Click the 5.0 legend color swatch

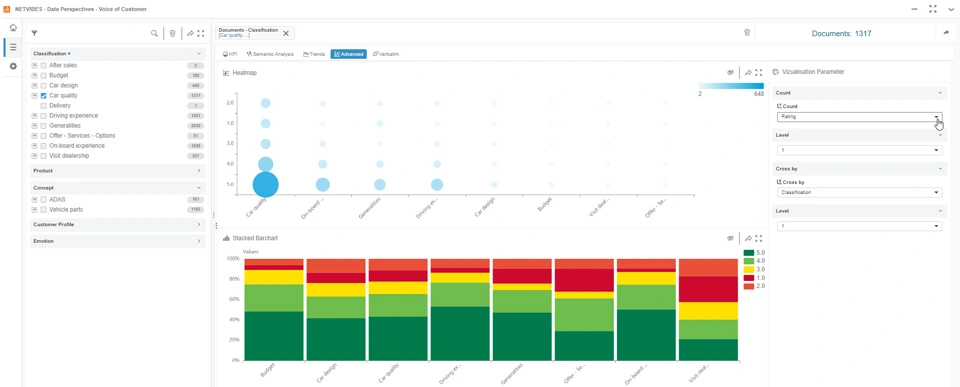748,252
